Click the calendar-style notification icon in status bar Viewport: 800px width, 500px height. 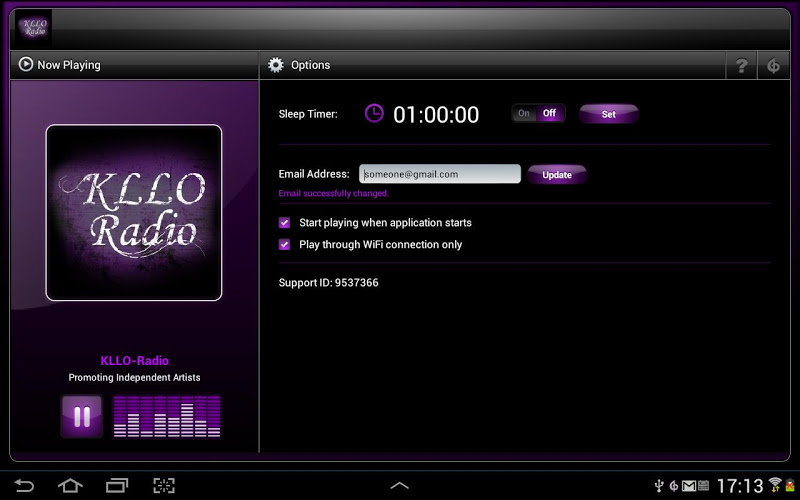point(703,486)
